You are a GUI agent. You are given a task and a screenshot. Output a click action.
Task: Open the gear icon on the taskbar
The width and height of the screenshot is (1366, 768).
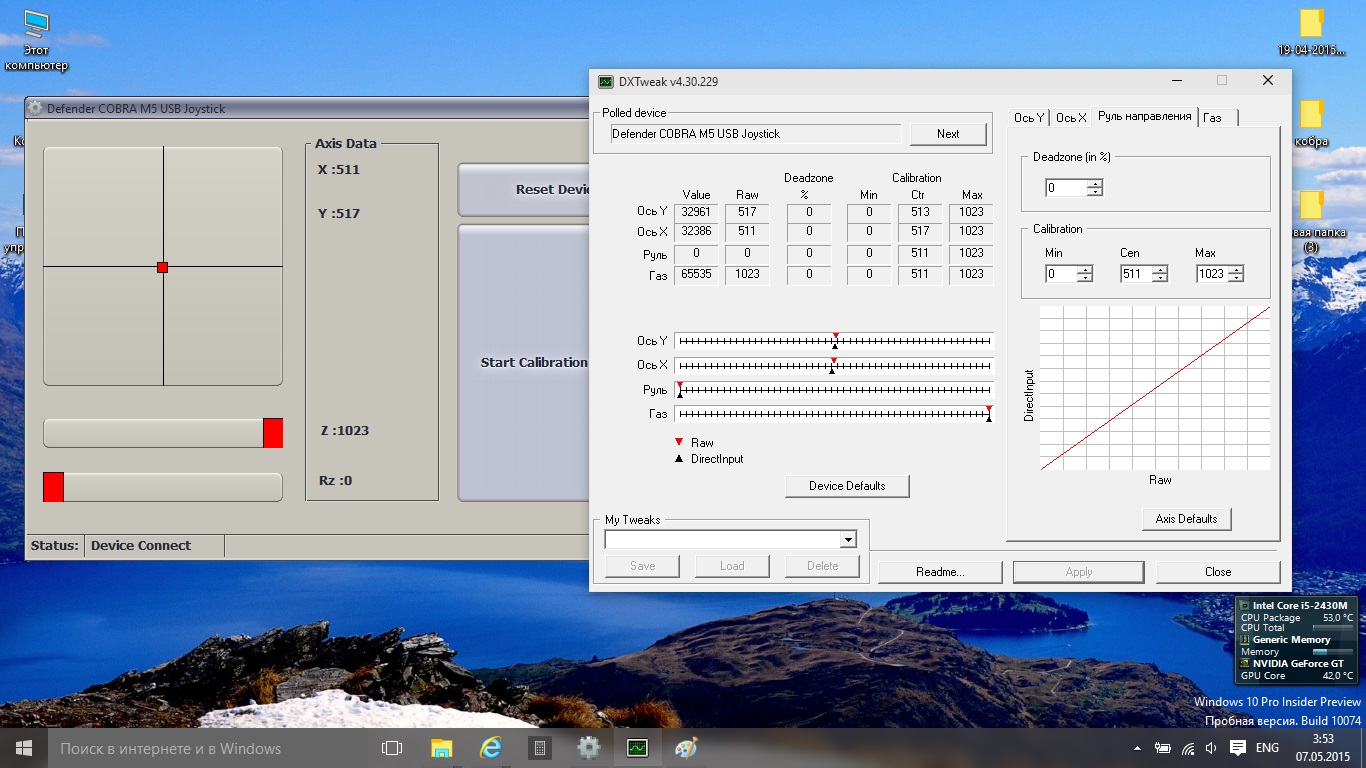pos(588,748)
